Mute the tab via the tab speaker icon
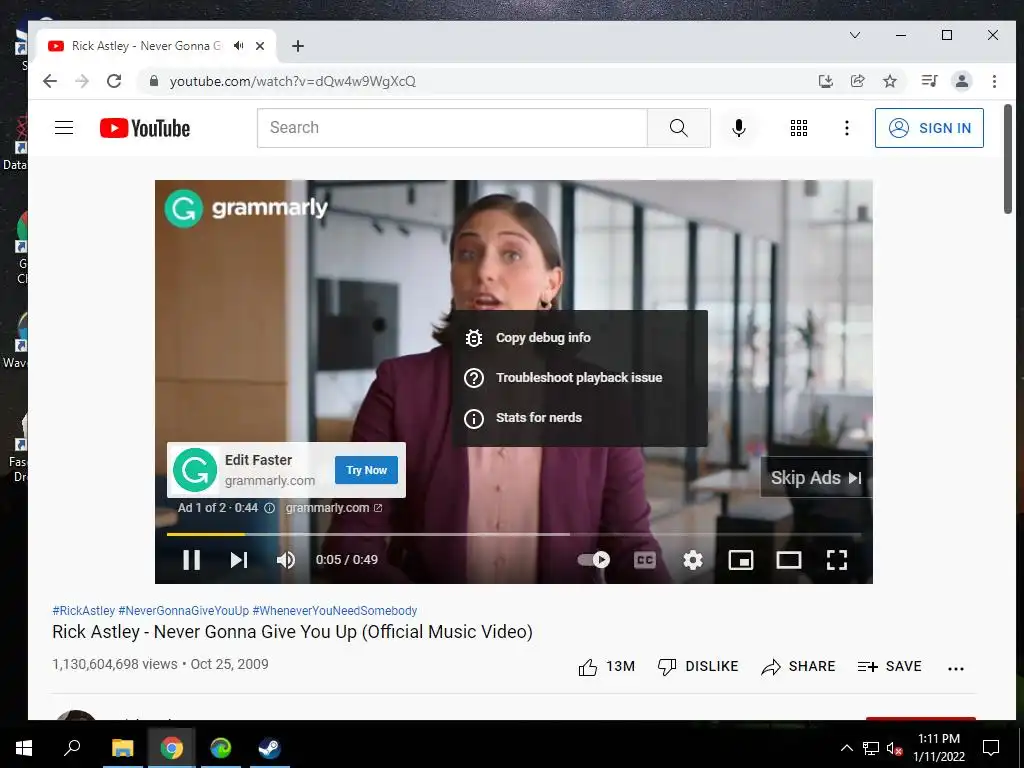This screenshot has width=1024, height=768. pyautogui.click(x=239, y=46)
